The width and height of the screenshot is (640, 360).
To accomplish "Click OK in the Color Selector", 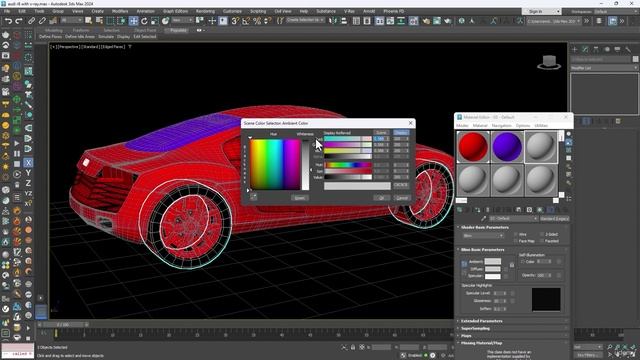I will pos(381,198).
